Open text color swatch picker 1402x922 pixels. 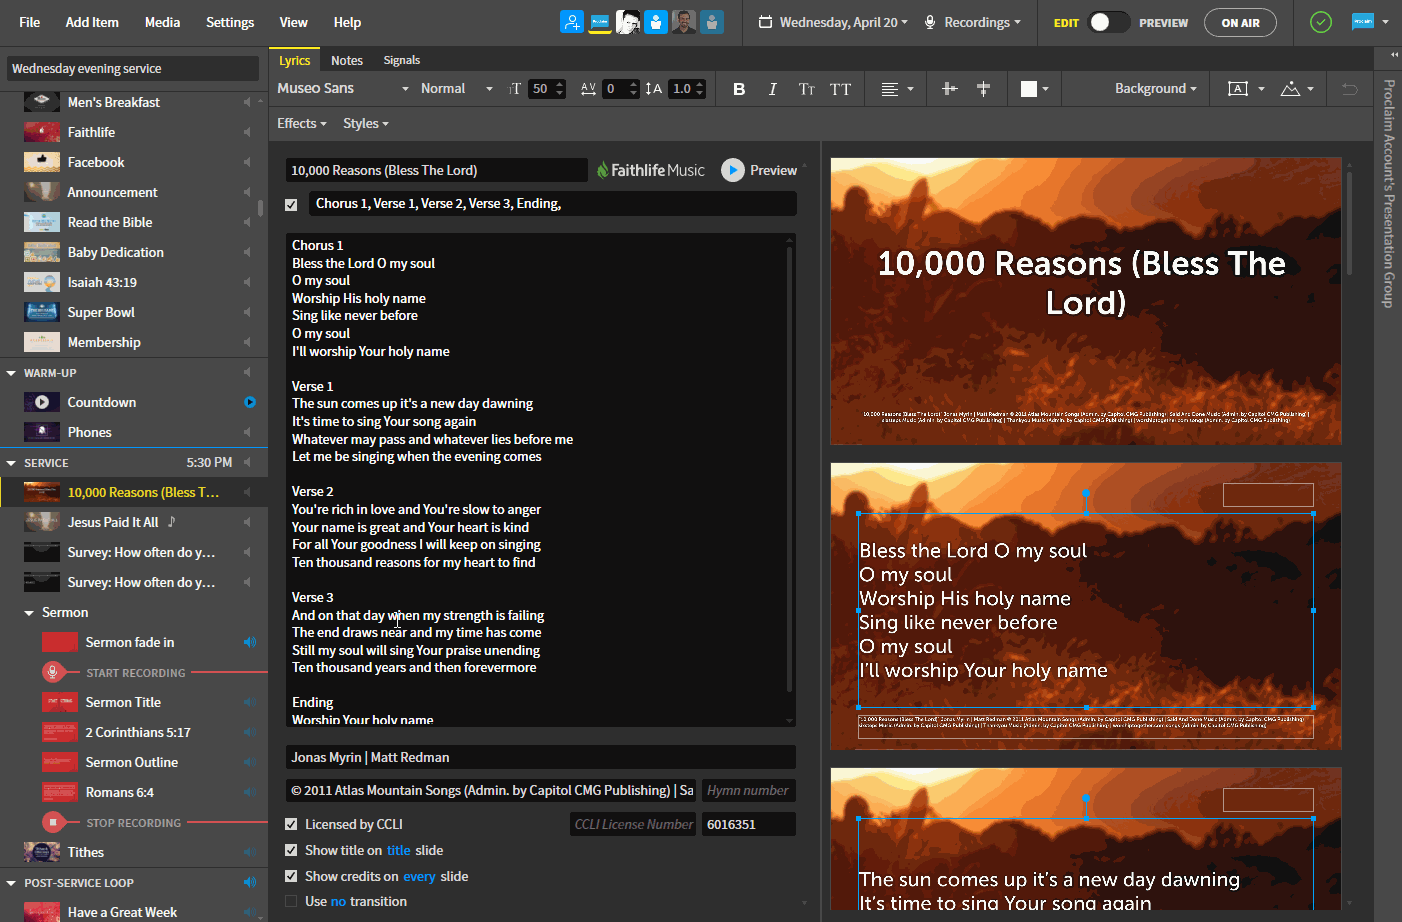click(x=1034, y=89)
